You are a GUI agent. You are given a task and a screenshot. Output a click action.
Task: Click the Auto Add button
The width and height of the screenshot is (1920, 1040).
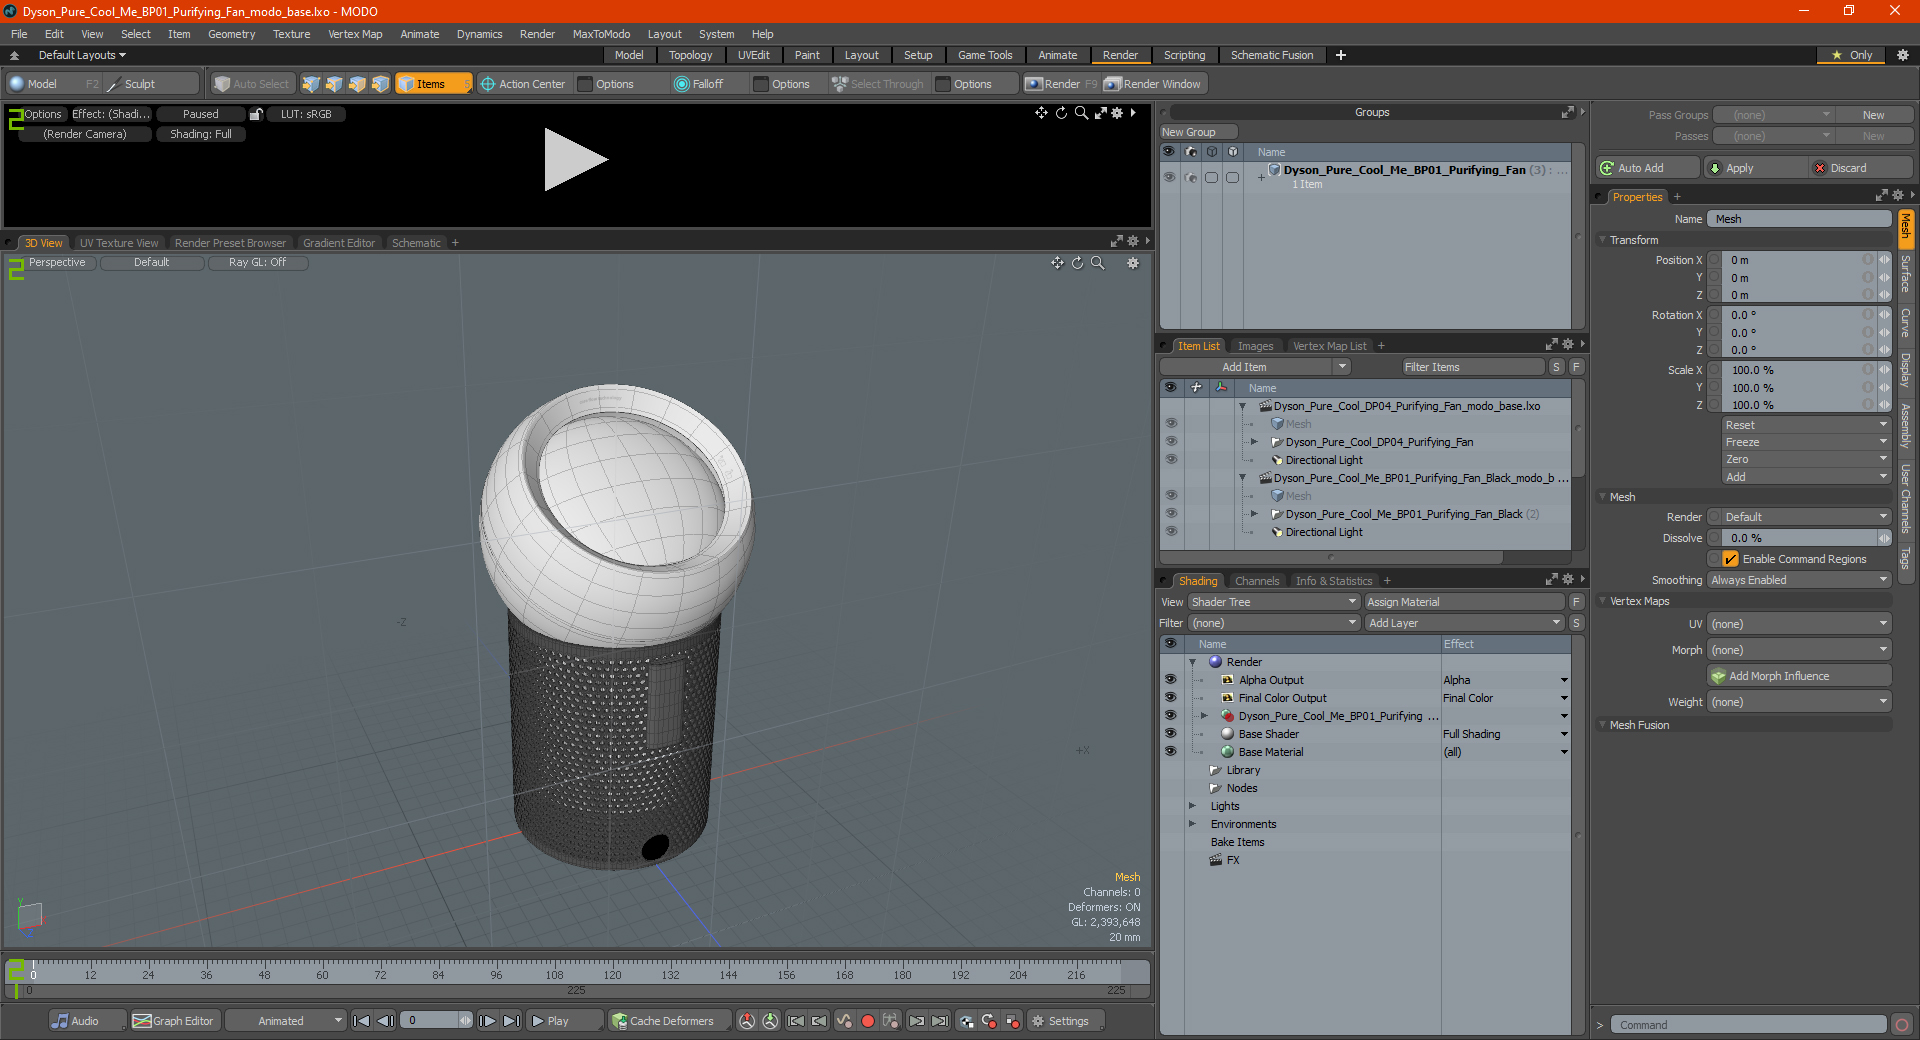click(x=1648, y=168)
